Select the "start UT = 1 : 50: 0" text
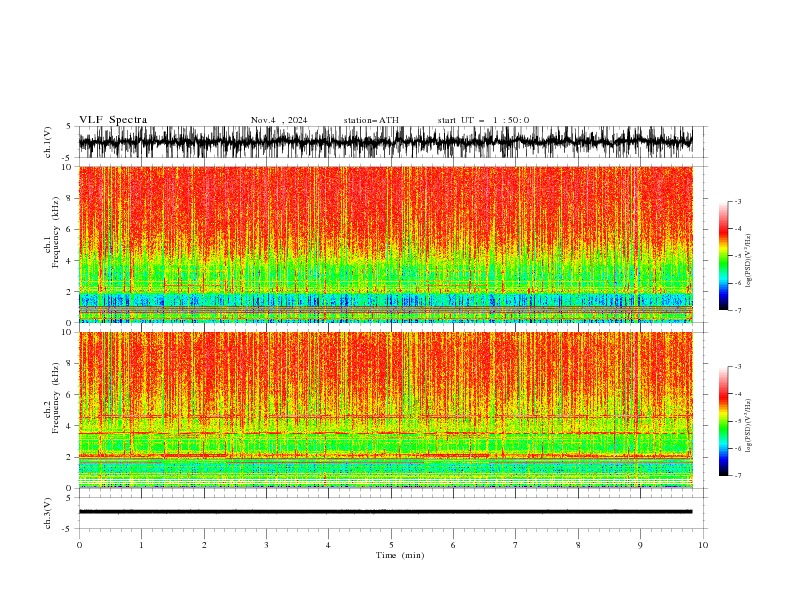Image resolution: width=792 pixels, height=612 pixels. (x=483, y=120)
